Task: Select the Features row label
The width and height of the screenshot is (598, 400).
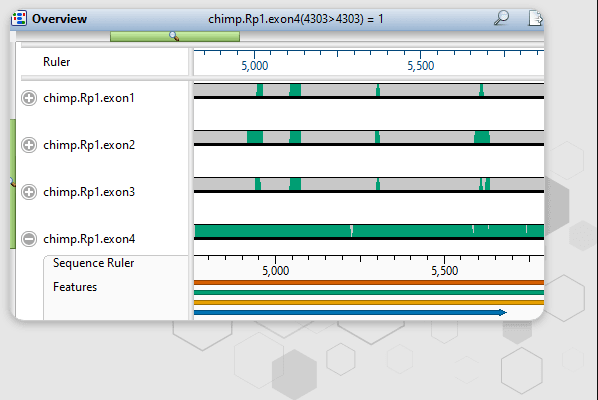Action: click(75, 287)
